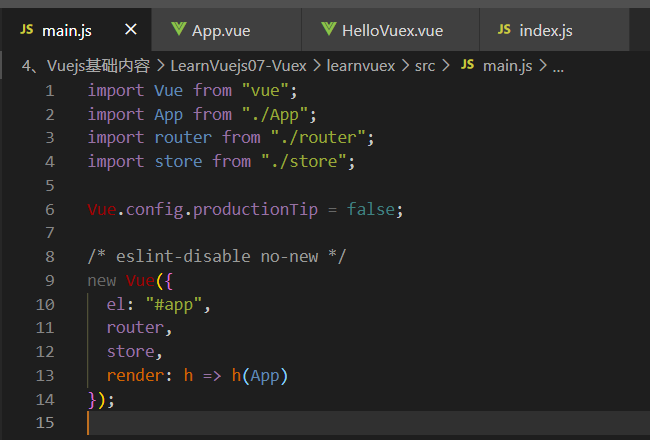Click the string "./store" on line 4

(x=304, y=162)
